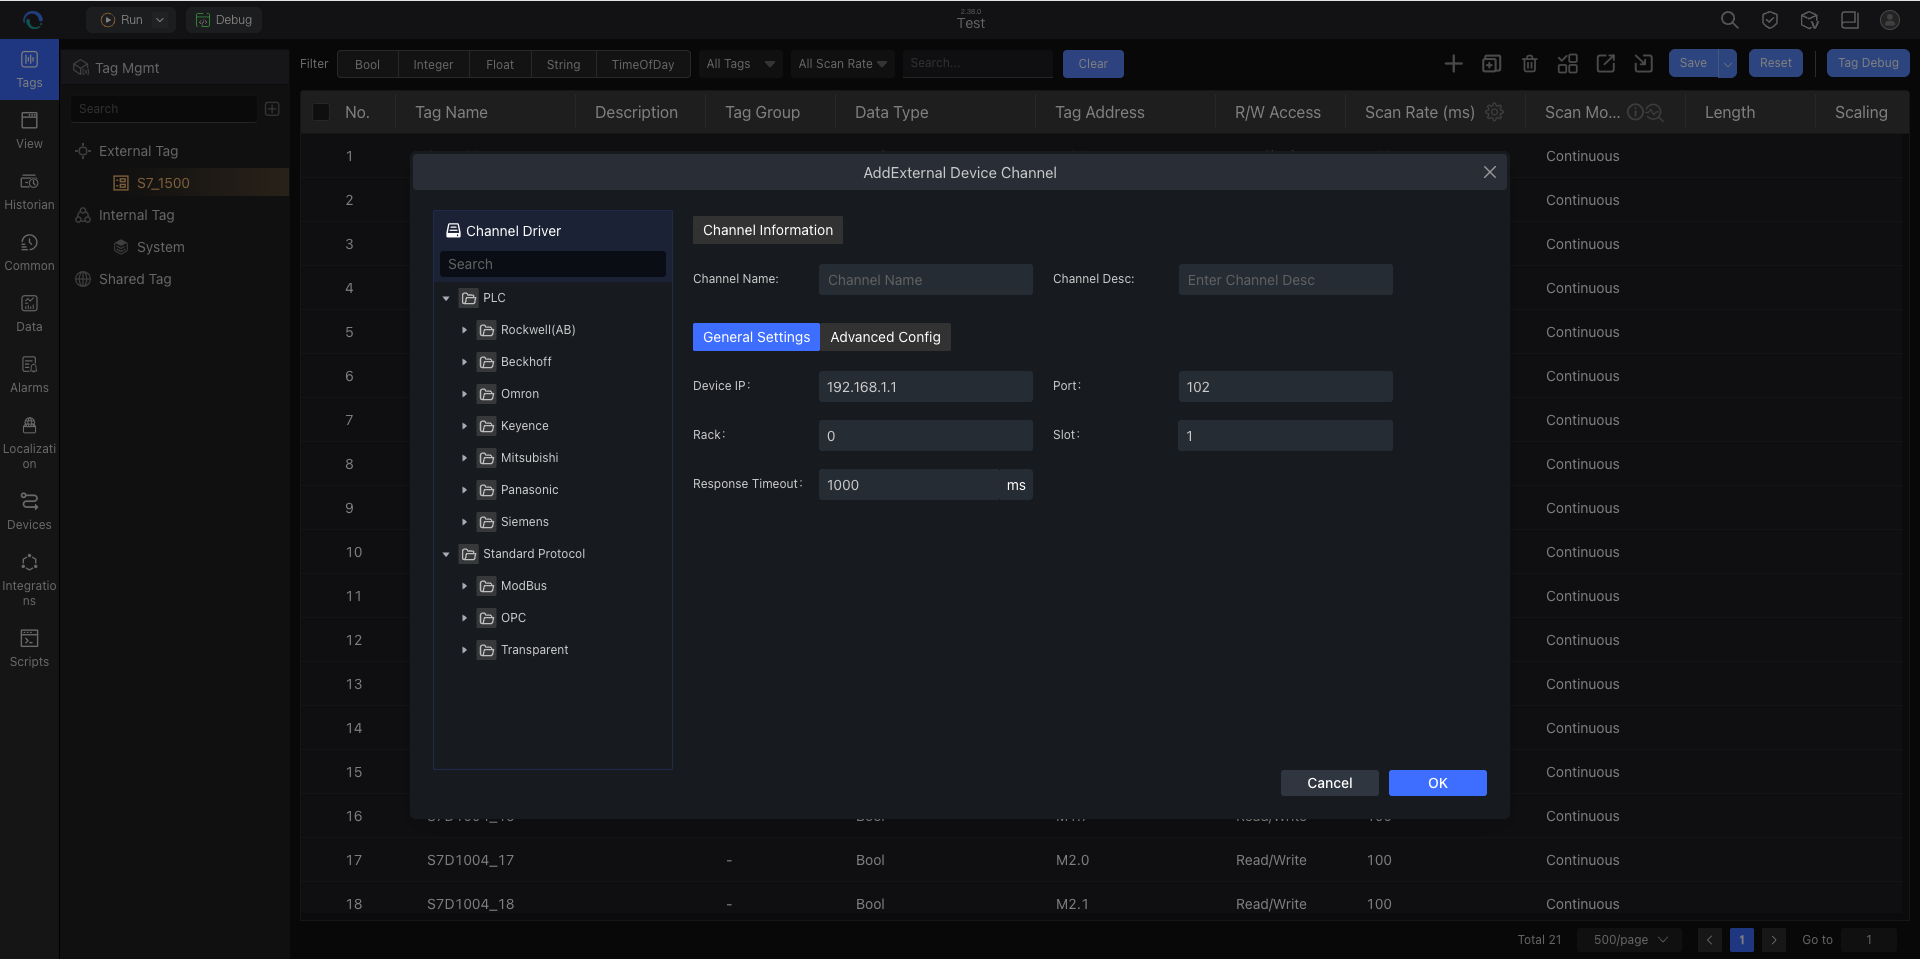Image resolution: width=1920 pixels, height=959 pixels.
Task: Collapse the PLC driver folder
Action: pyautogui.click(x=446, y=298)
